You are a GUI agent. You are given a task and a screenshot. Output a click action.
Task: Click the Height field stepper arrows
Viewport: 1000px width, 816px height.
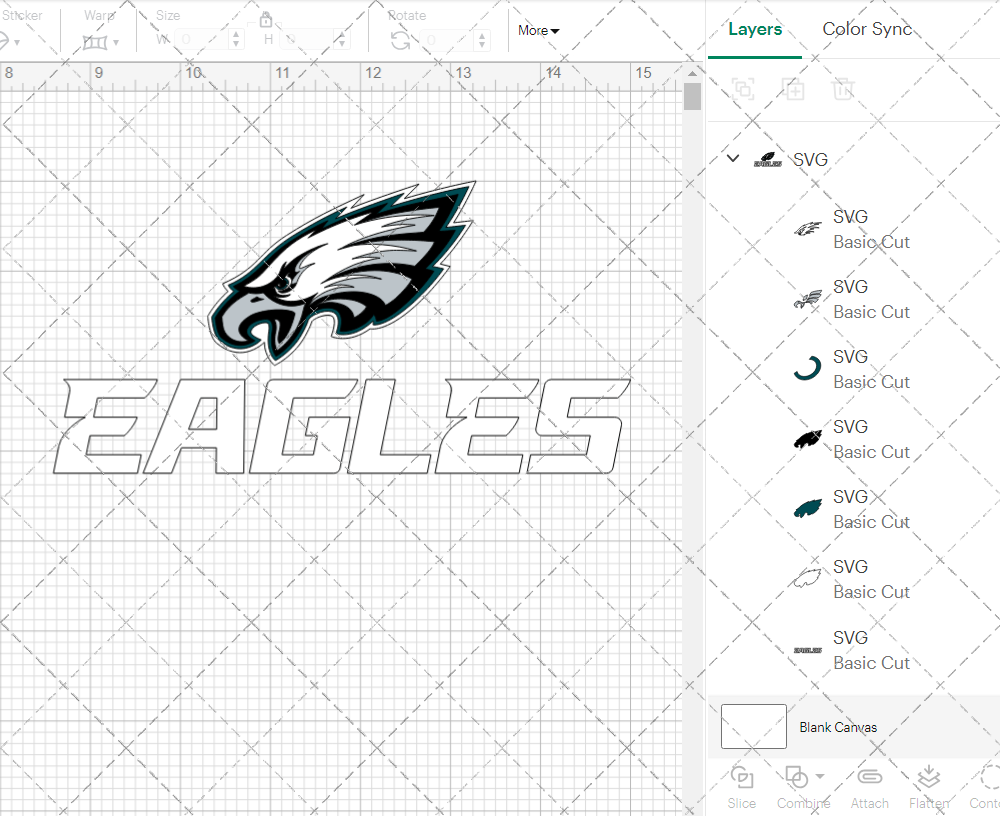pos(341,40)
